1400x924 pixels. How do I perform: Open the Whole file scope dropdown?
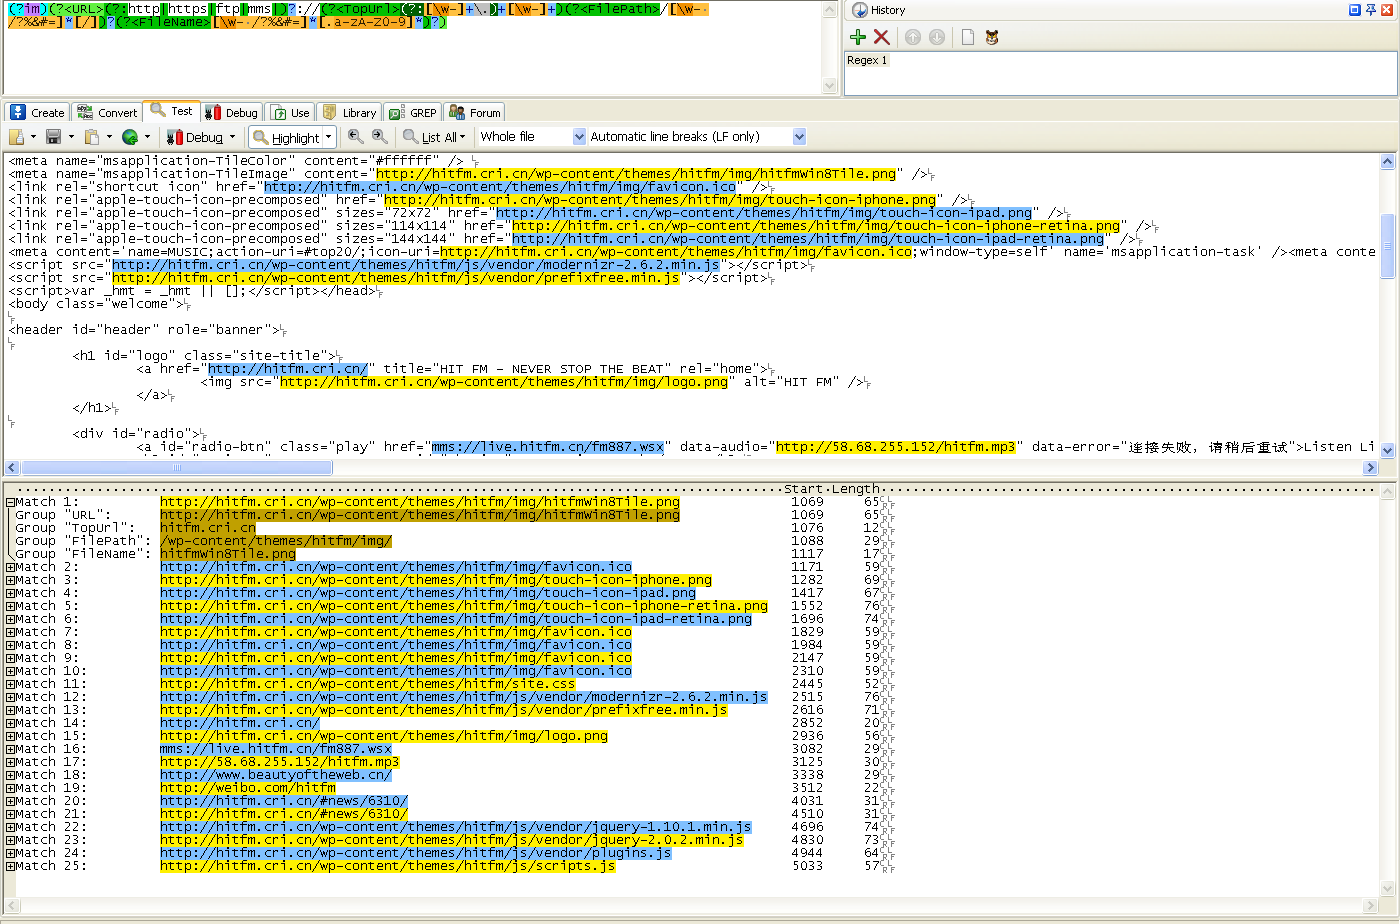coord(579,137)
